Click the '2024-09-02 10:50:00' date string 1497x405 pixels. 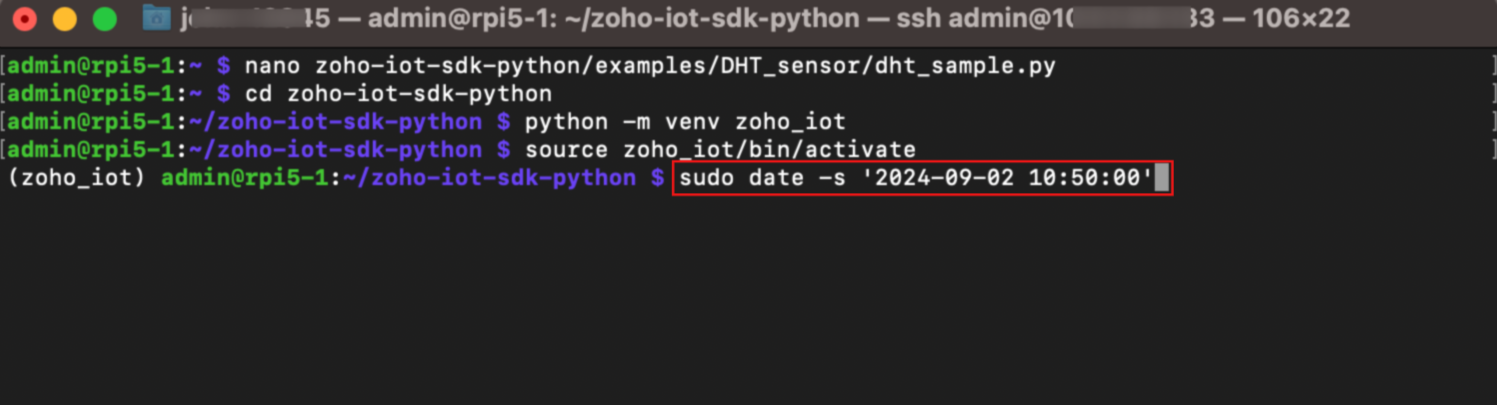click(x=1007, y=179)
